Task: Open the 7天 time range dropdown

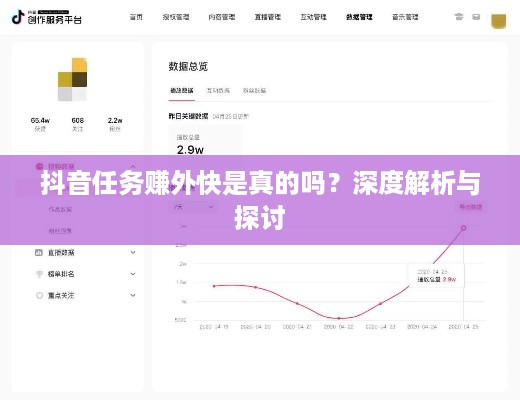Action: click(193, 207)
